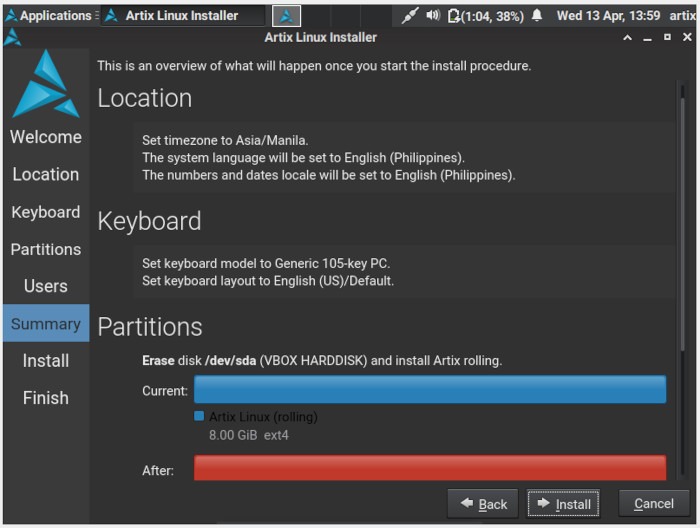Click the Back button
This screenshot has width=700, height=528.
pos(483,504)
